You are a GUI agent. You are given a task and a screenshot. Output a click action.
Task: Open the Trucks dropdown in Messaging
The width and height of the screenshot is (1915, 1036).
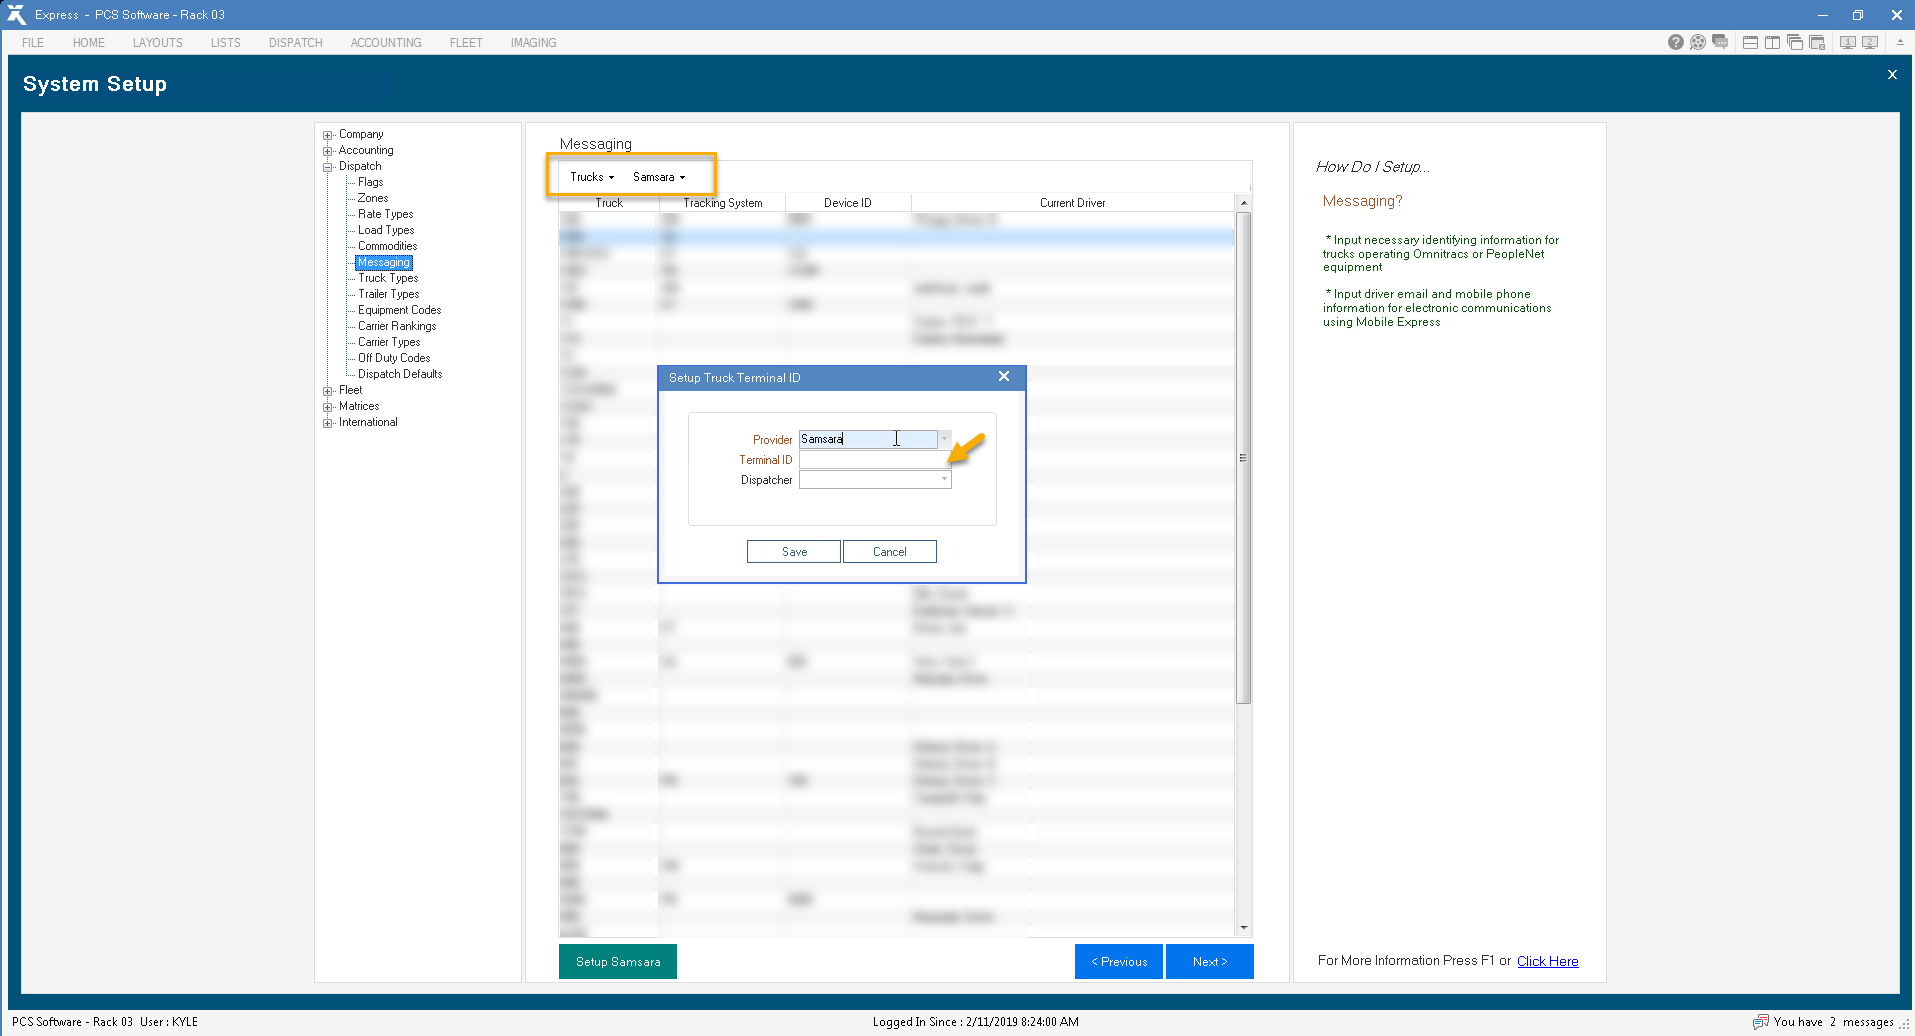(x=592, y=177)
